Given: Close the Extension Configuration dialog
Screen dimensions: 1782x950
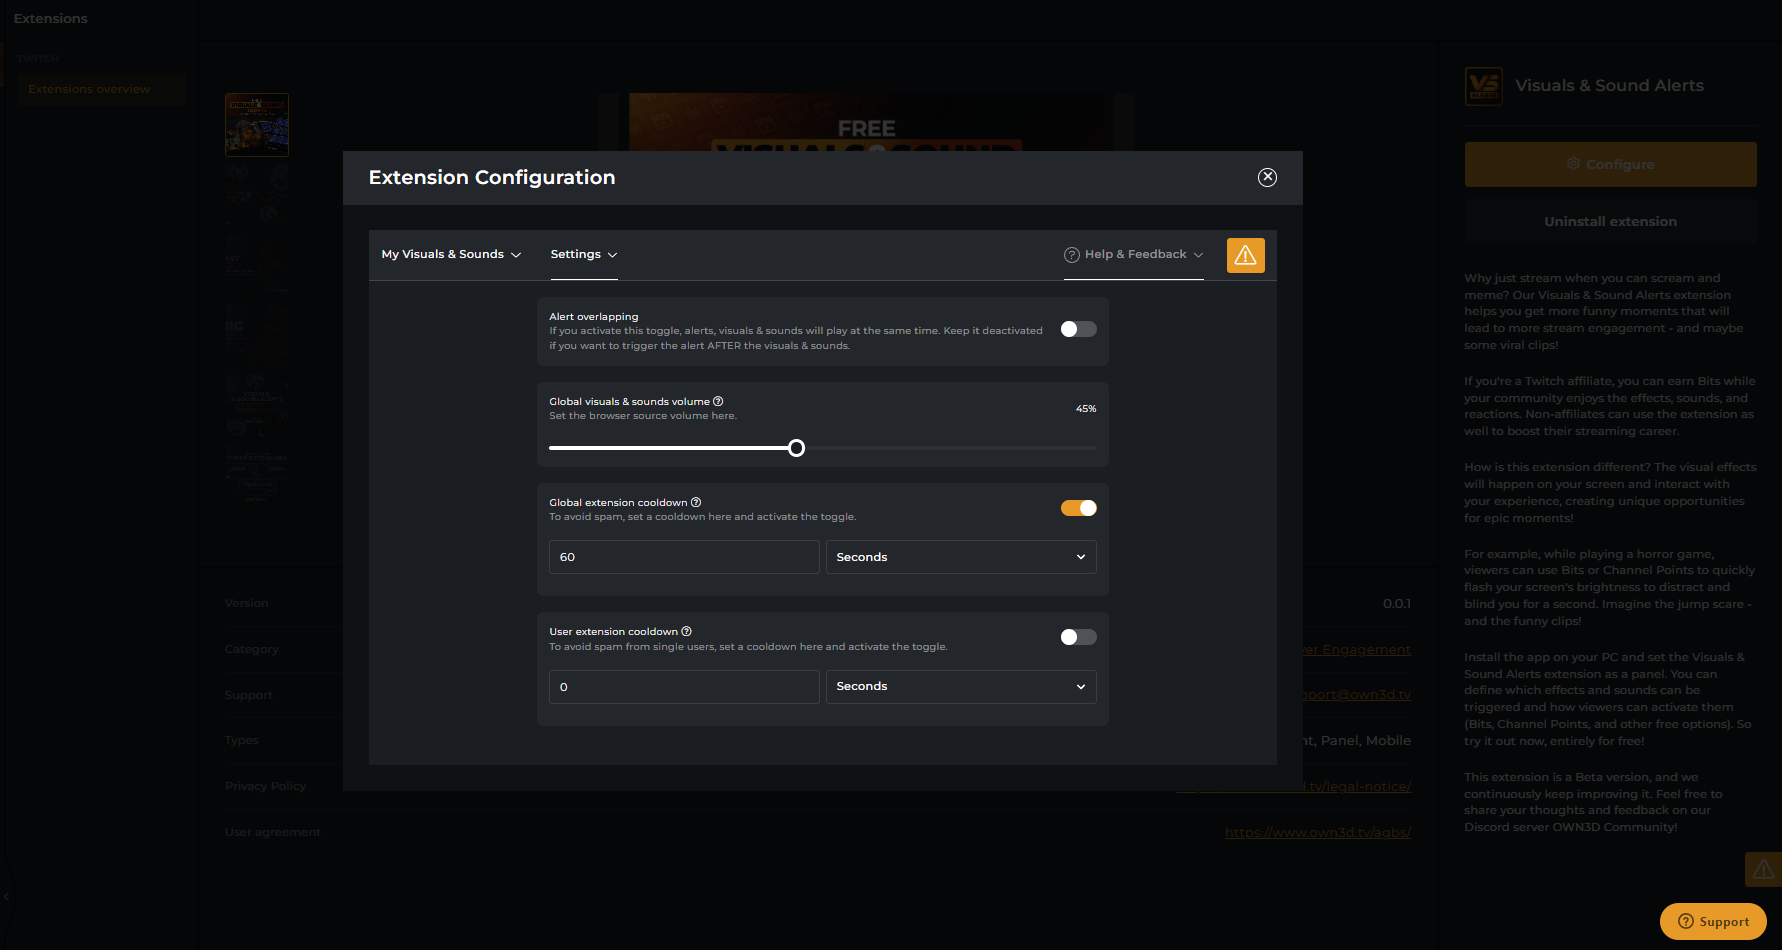Looking at the screenshot, I should point(1267,177).
